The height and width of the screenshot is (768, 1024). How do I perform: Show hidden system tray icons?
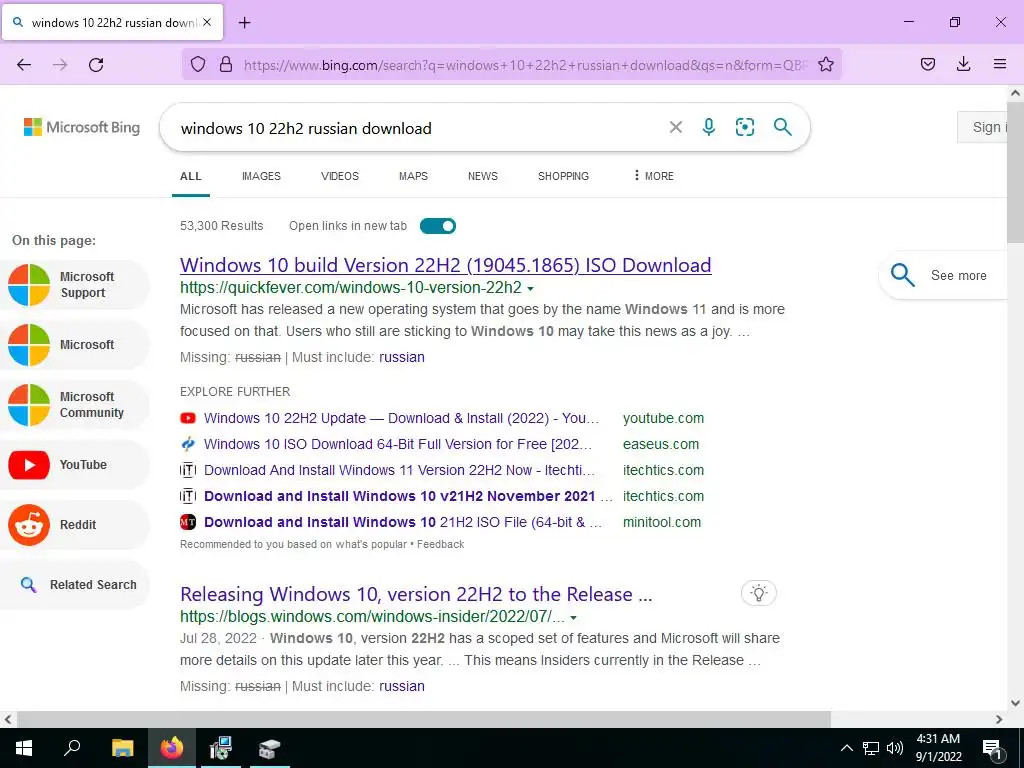coord(846,748)
